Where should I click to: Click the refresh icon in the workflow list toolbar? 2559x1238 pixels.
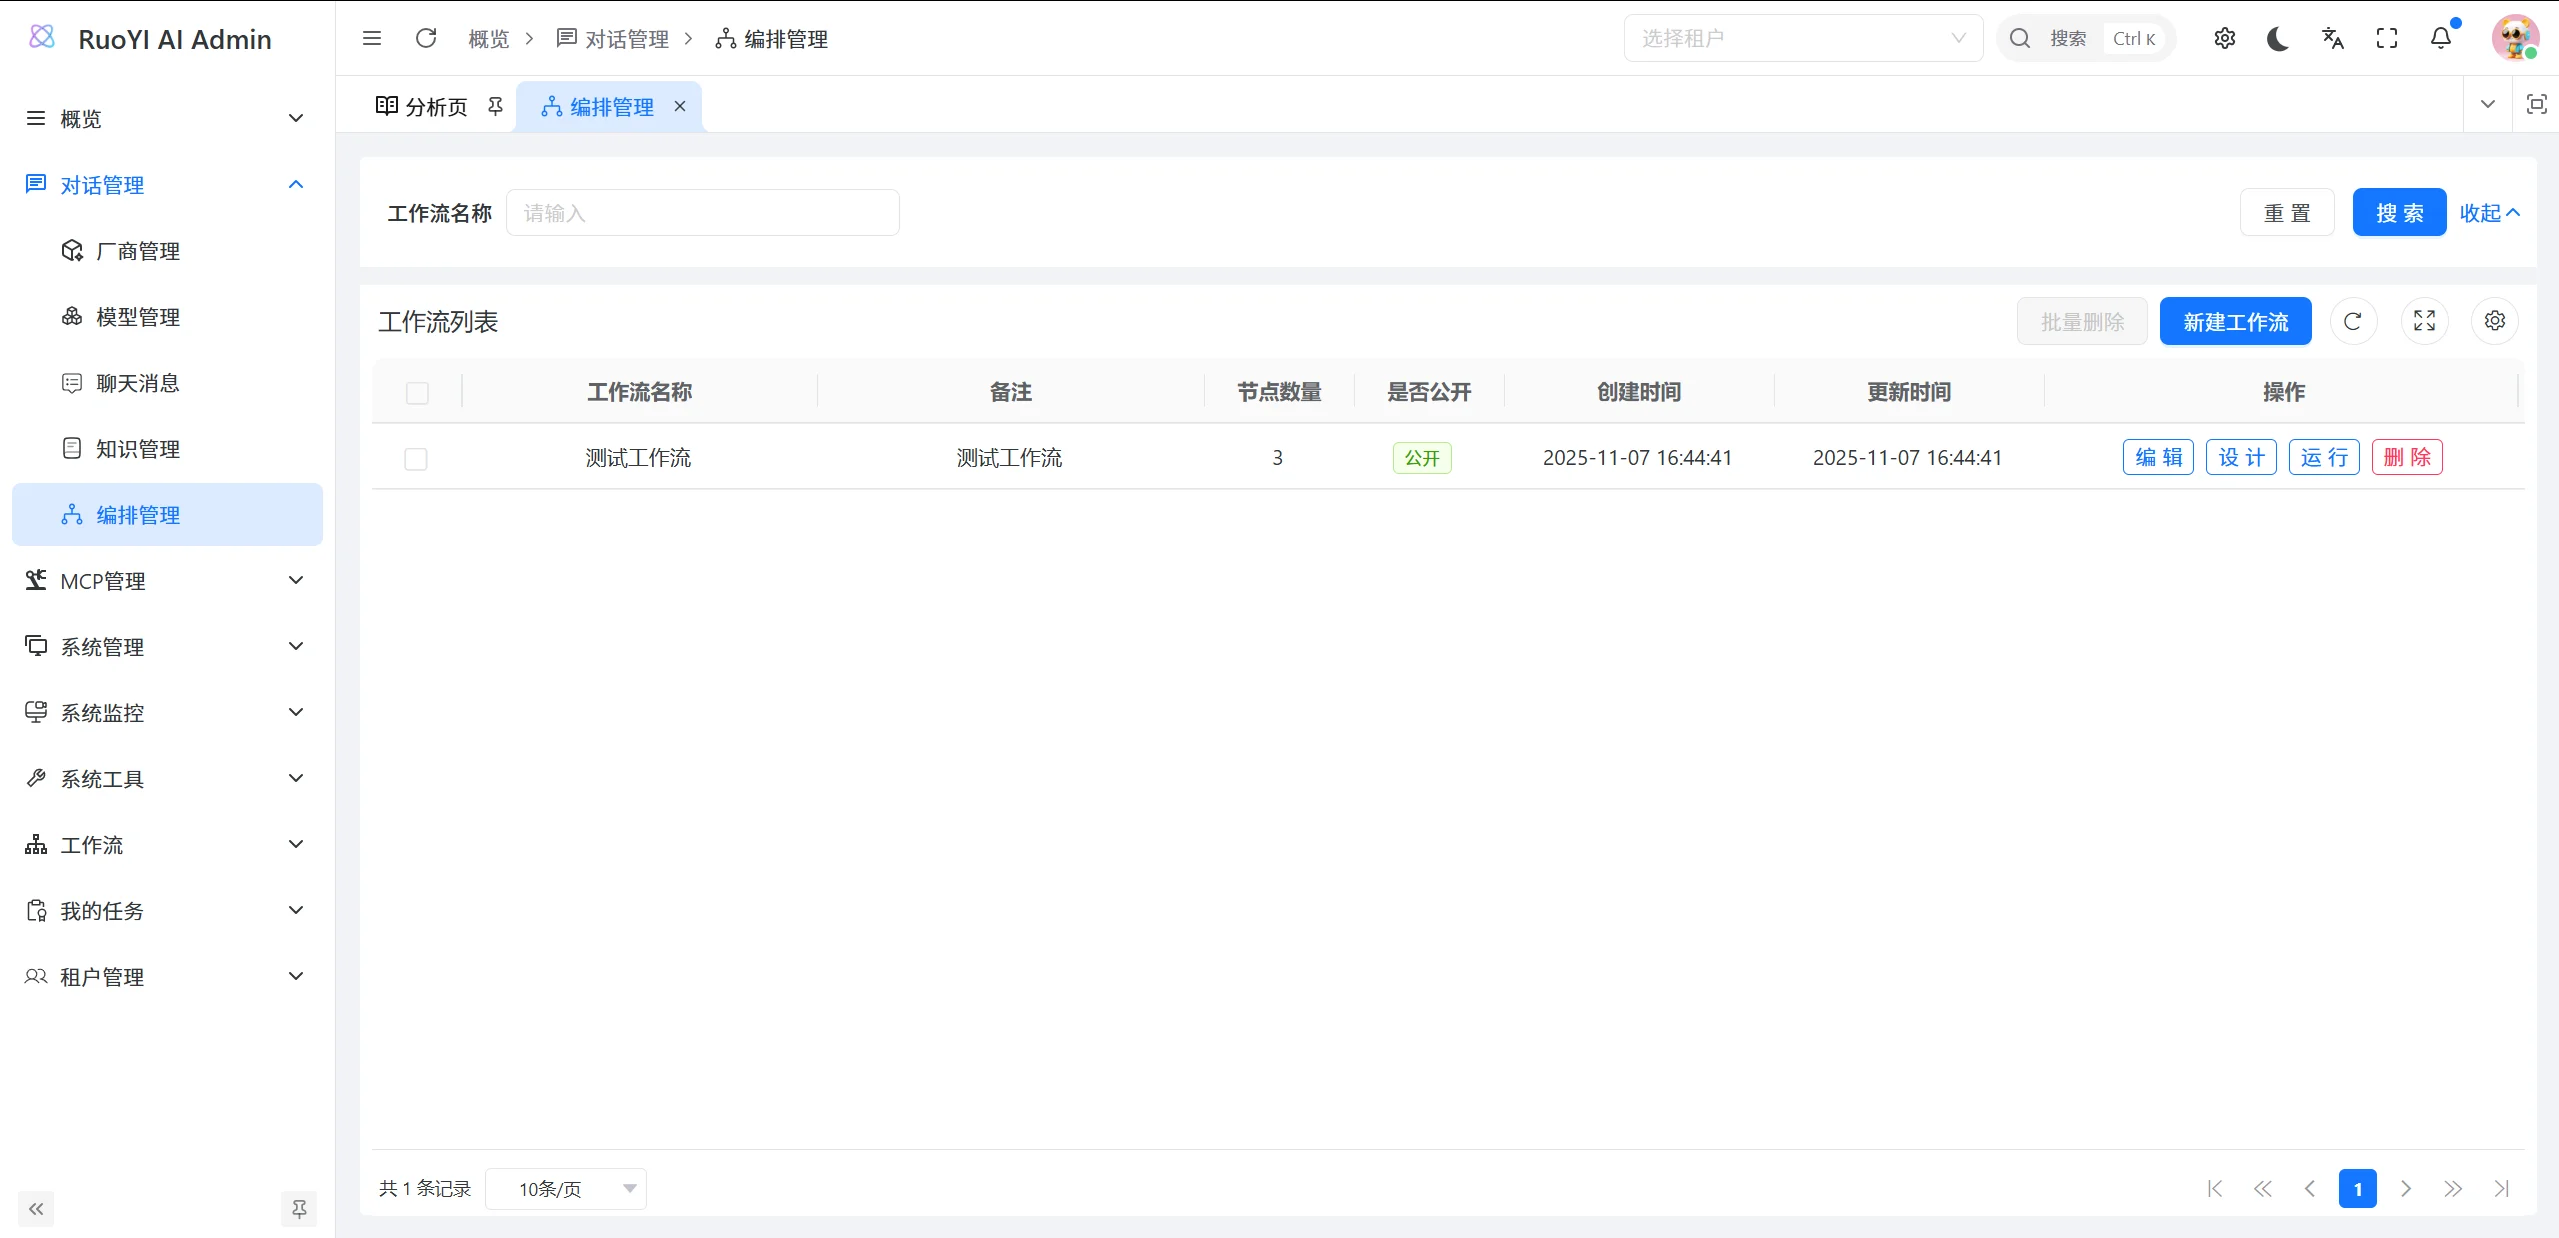point(2353,321)
